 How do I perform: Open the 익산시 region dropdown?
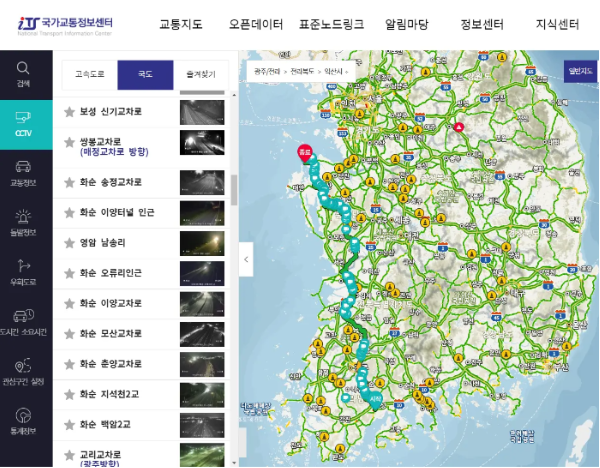(x=336, y=72)
